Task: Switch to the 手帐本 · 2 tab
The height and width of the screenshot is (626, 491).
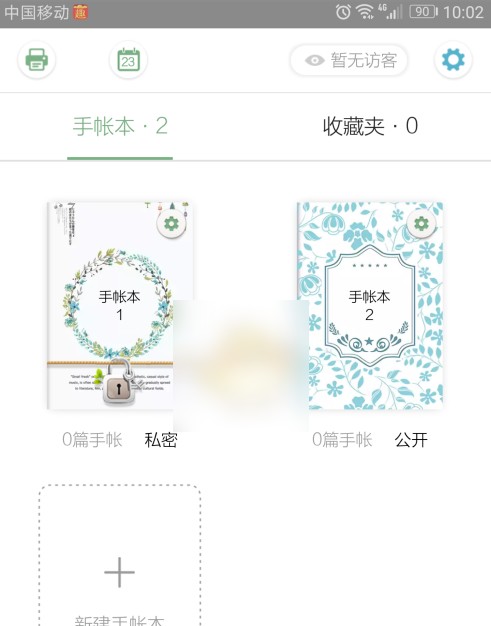Action: click(x=120, y=126)
